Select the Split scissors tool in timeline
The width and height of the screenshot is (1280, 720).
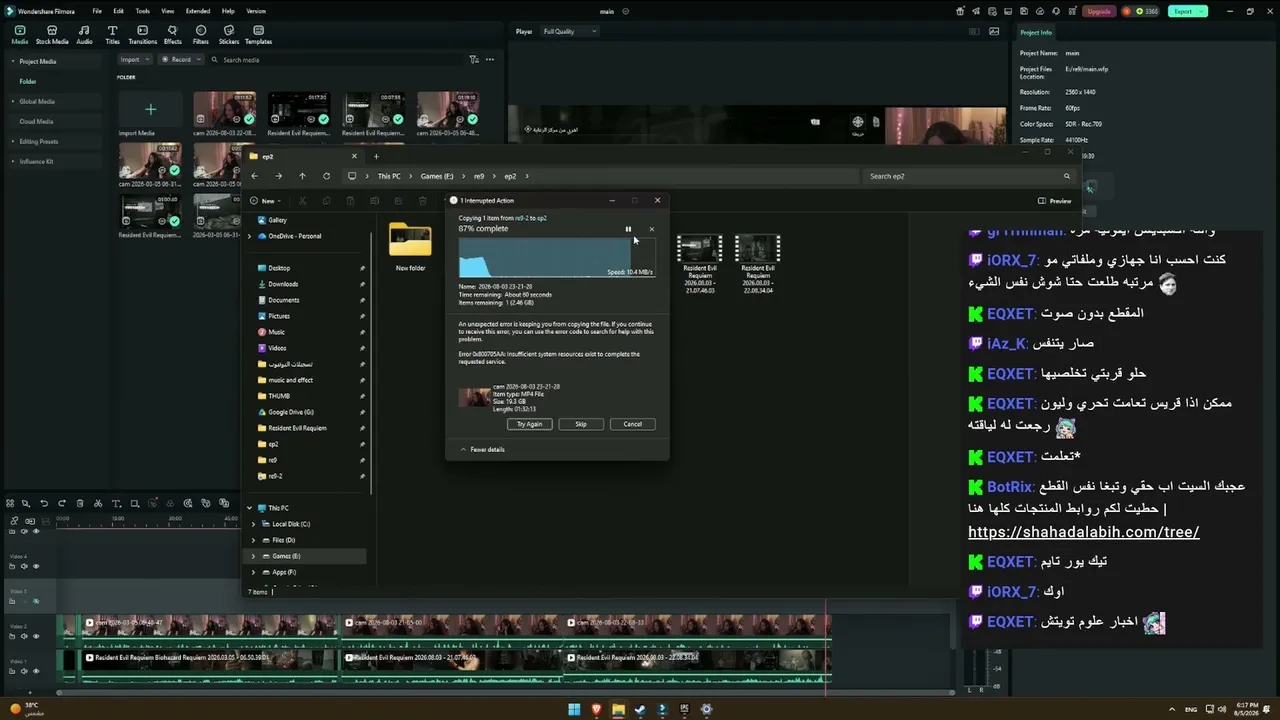pyautogui.click(x=98, y=503)
